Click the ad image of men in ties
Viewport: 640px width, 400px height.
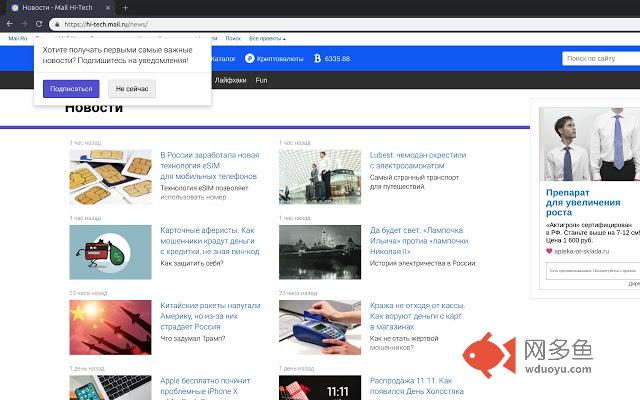589,144
